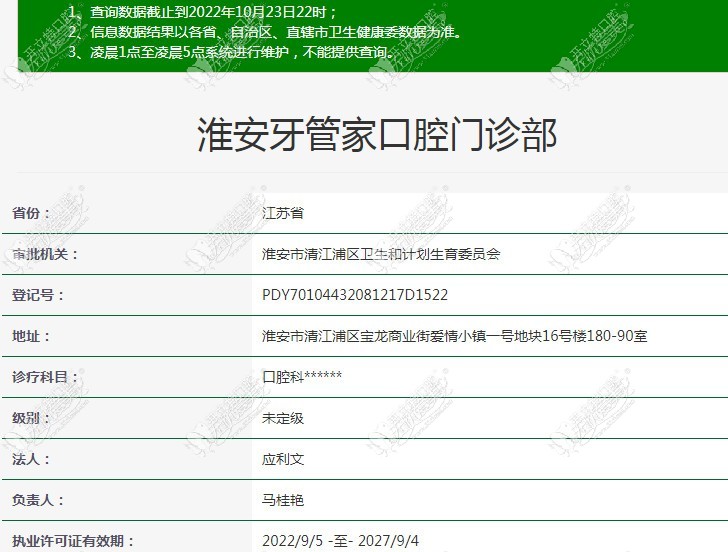This screenshot has height=552, width=728.
Task: Select the notice line about 凌晨1点至凌晨5点系统维护
Action: pyautogui.click(x=231, y=52)
